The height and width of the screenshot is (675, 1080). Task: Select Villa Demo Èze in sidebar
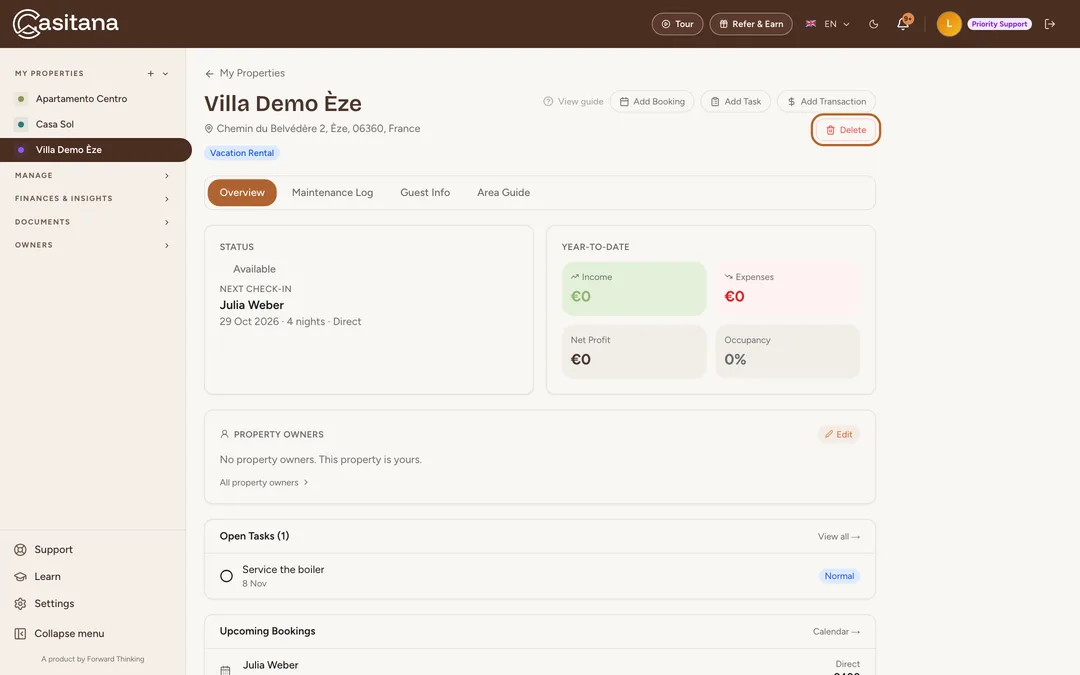click(96, 149)
